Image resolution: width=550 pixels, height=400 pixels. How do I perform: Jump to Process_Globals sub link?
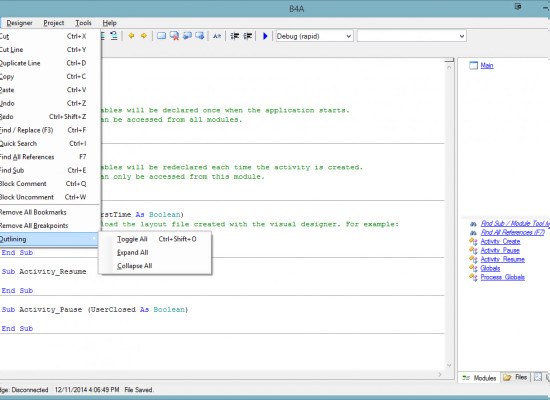coord(502,277)
